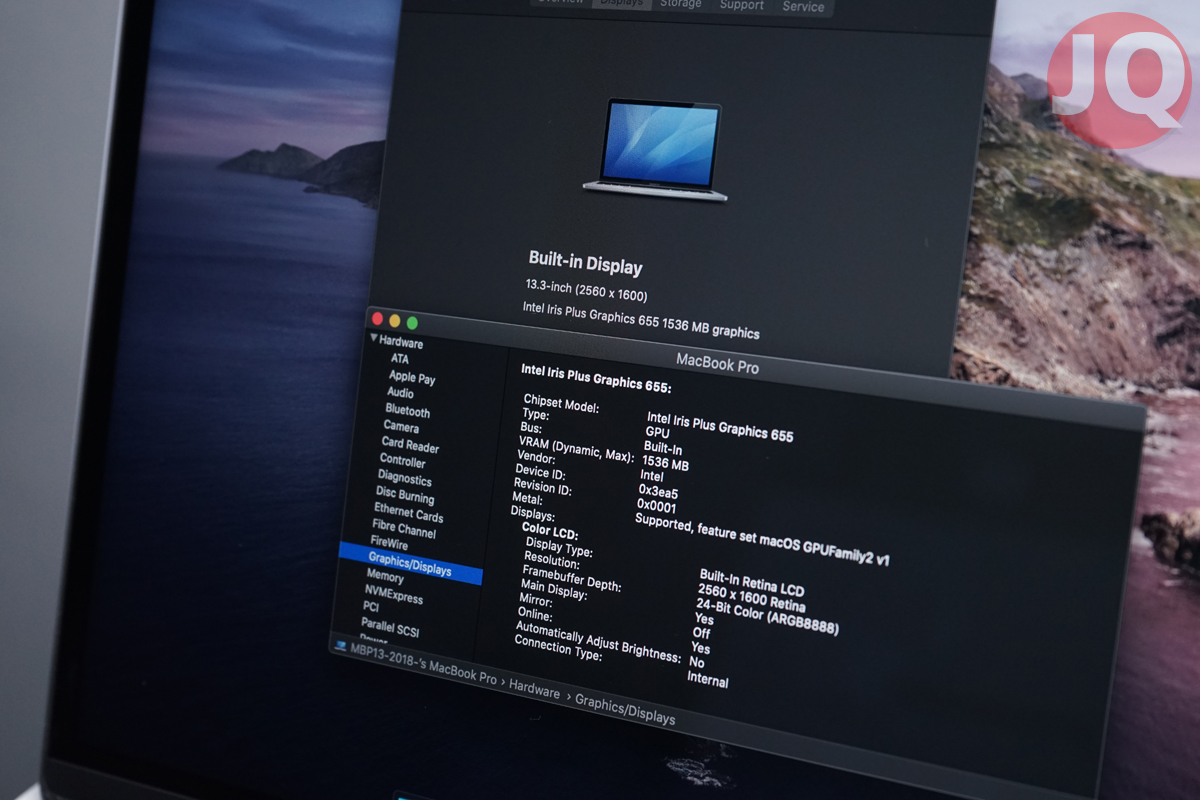Select the Displays tab
Image resolution: width=1200 pixels, height=800 pixels.
point(621,3)
